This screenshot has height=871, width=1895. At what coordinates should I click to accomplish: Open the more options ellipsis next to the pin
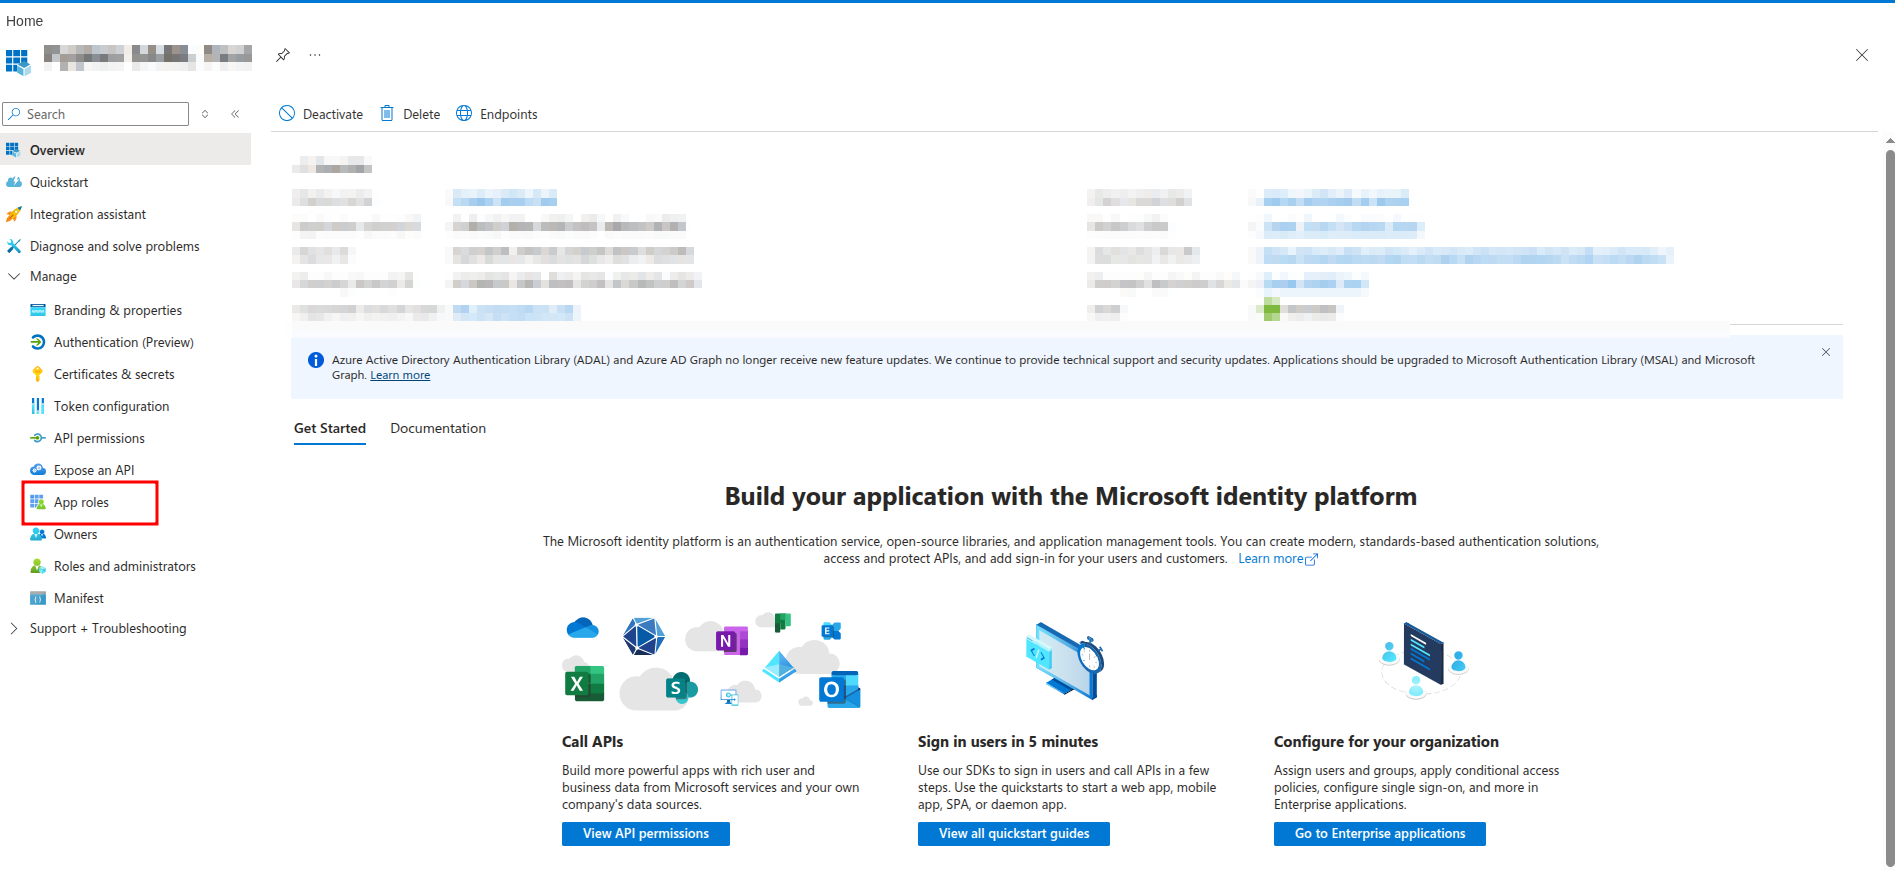[315, 55]
